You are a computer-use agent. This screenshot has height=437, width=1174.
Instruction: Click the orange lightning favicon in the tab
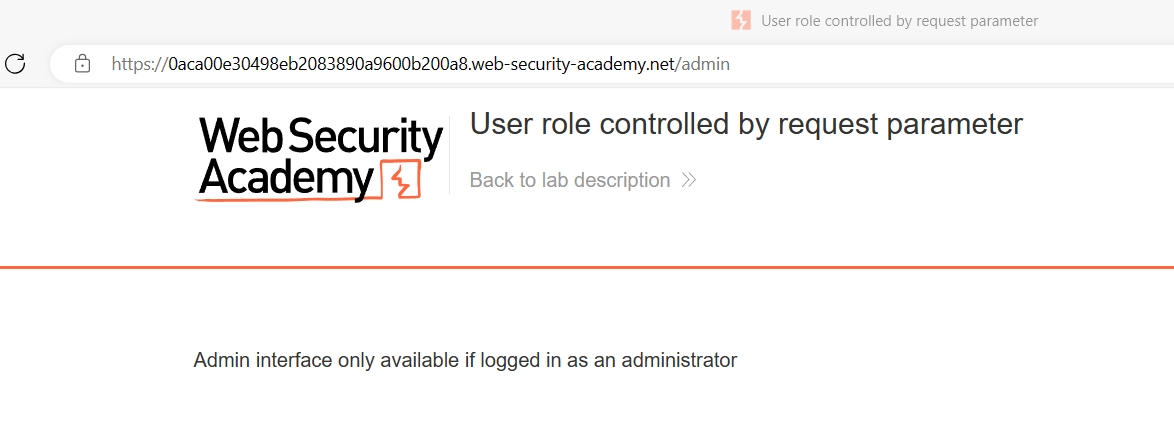[740, 21]
